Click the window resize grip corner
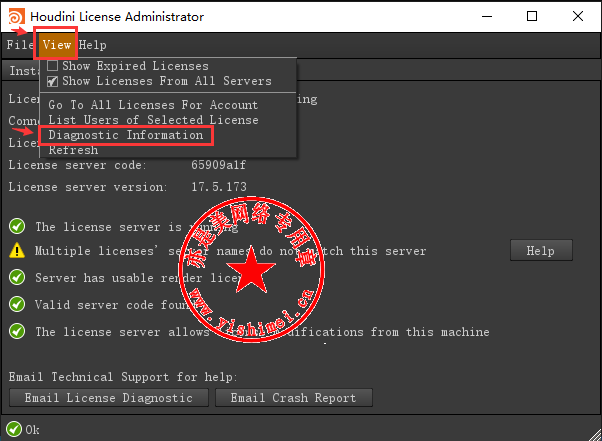 pos(595,434)
